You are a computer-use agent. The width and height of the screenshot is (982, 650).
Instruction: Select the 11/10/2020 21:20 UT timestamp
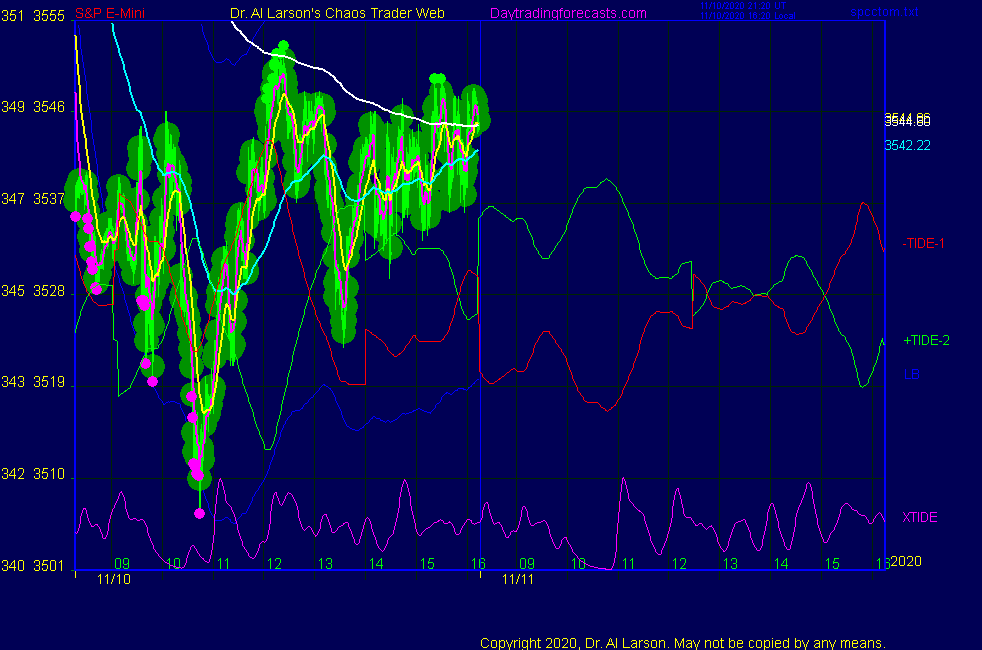point(743,6)
